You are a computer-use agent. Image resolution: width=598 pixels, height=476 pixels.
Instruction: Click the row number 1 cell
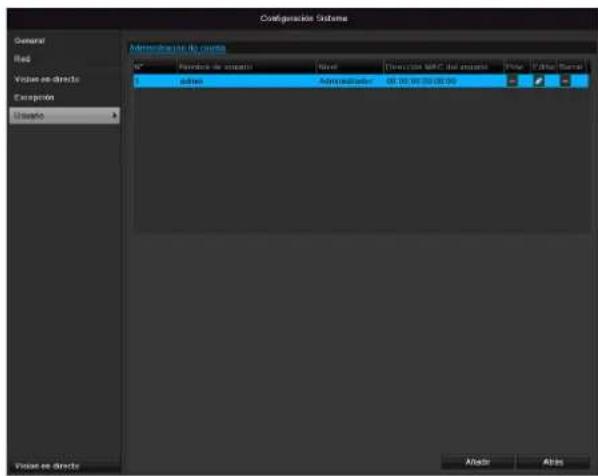click(137, 81)
